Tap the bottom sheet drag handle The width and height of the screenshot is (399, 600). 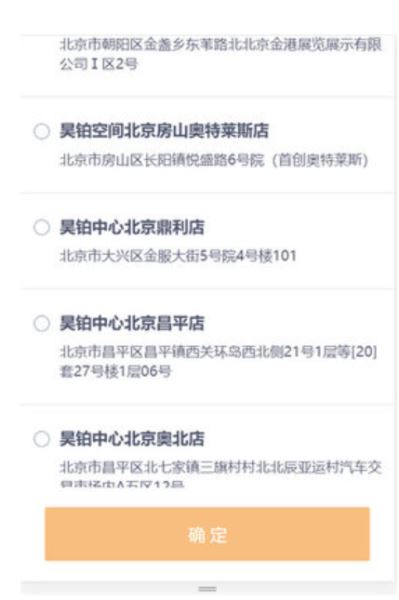[x=207, y=589]
